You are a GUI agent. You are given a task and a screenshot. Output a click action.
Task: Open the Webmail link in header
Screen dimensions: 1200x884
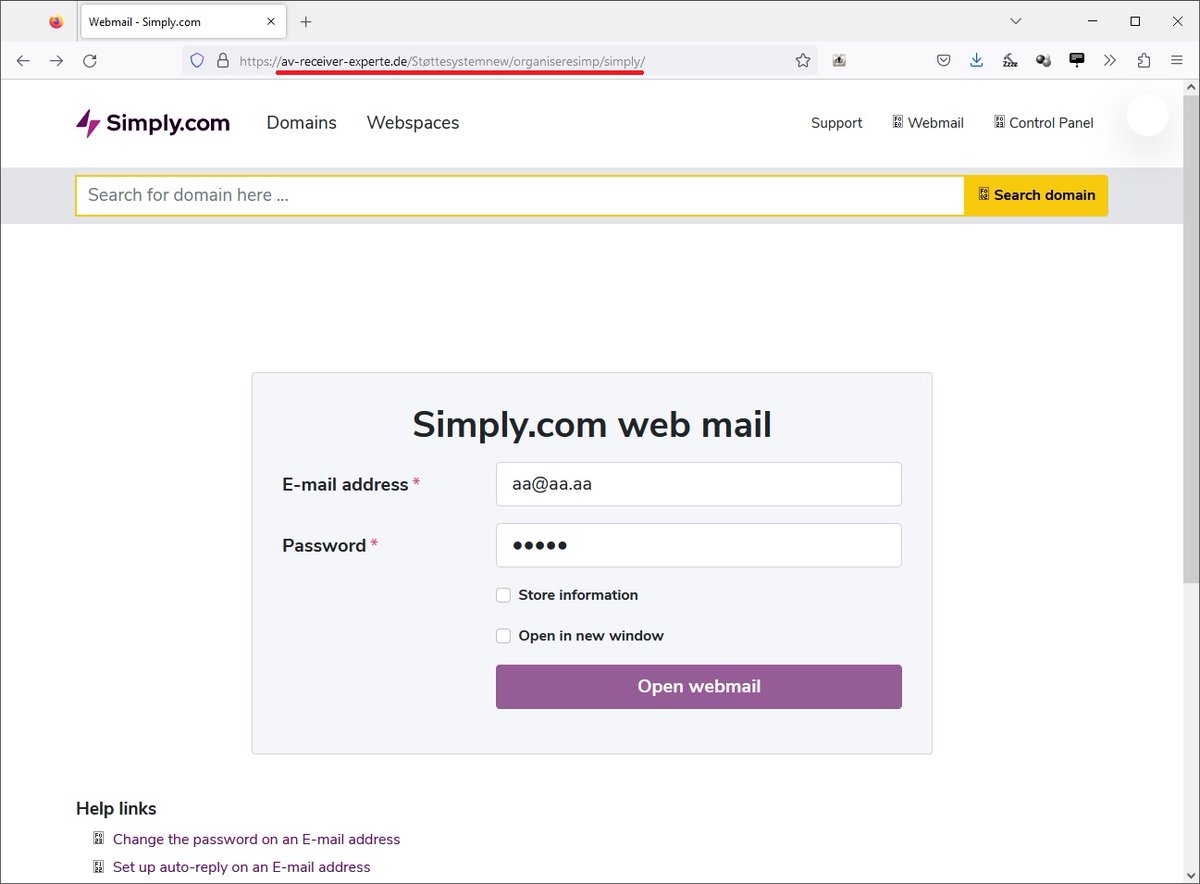[927, 123]
